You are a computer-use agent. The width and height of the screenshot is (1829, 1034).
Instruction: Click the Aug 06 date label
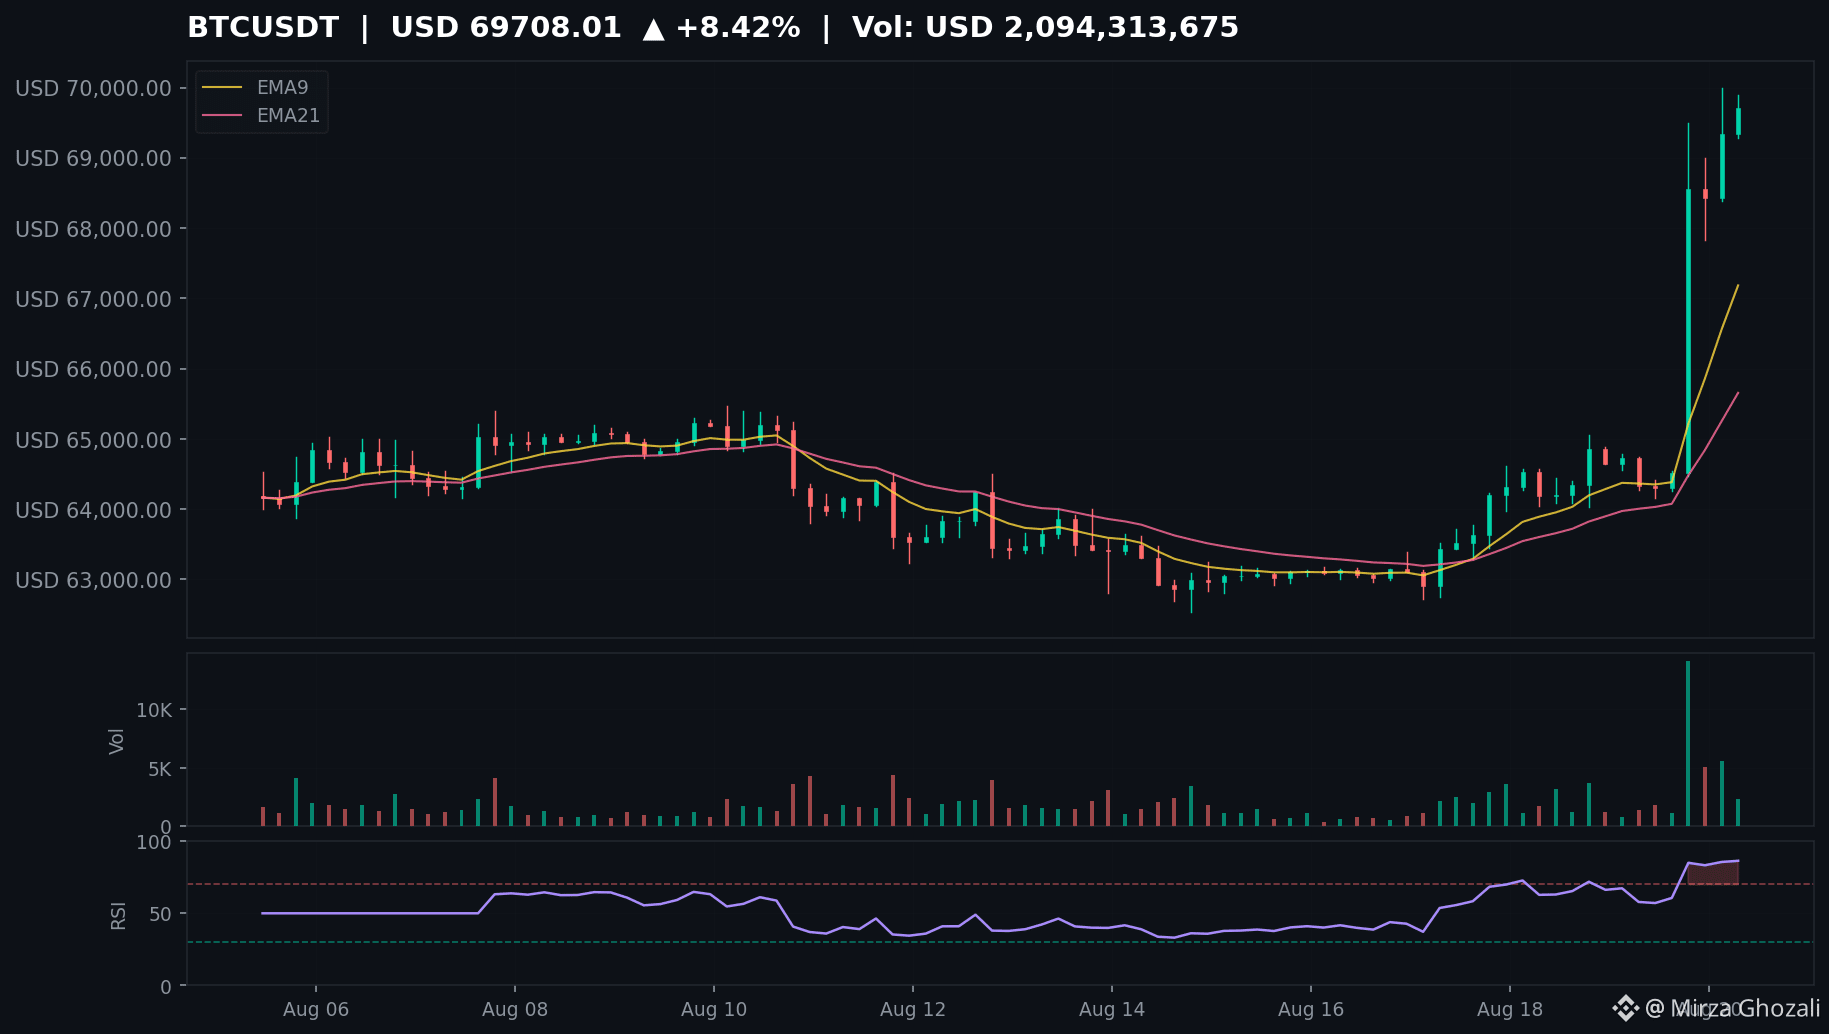[x=316, y=1009]
